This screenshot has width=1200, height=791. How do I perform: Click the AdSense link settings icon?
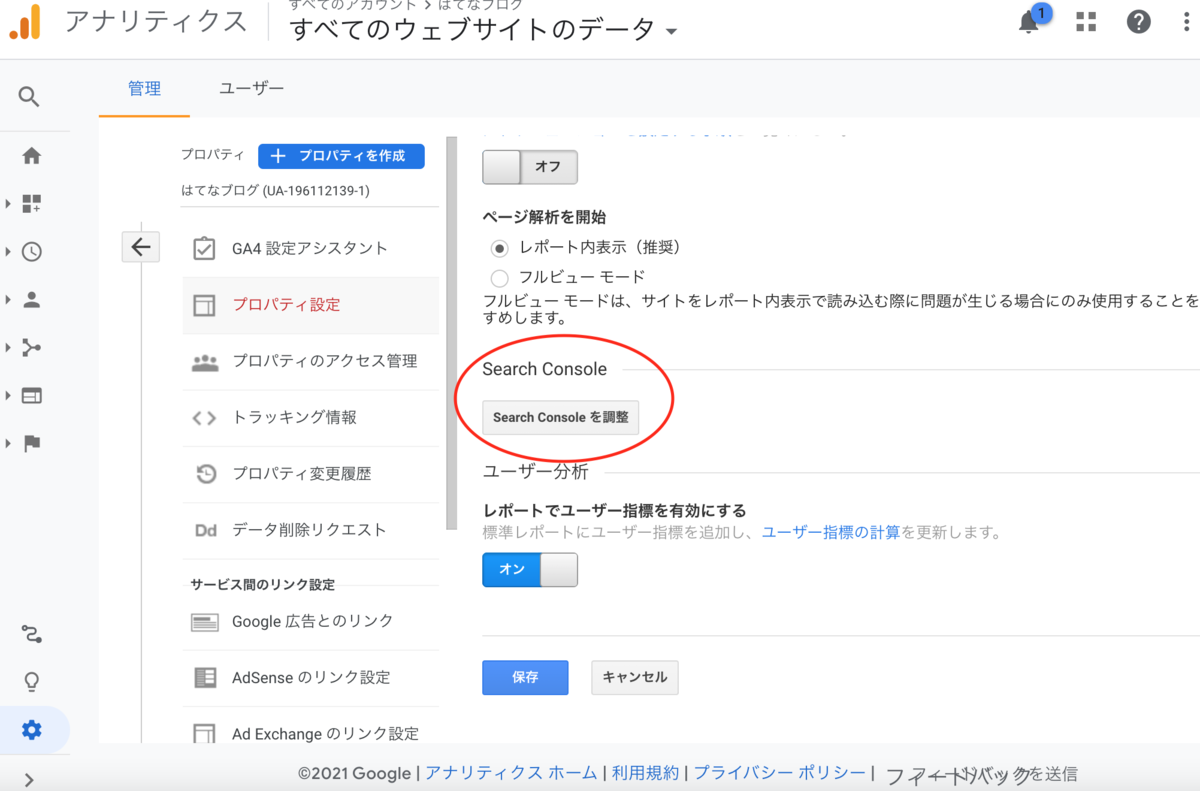click(204, 677)
